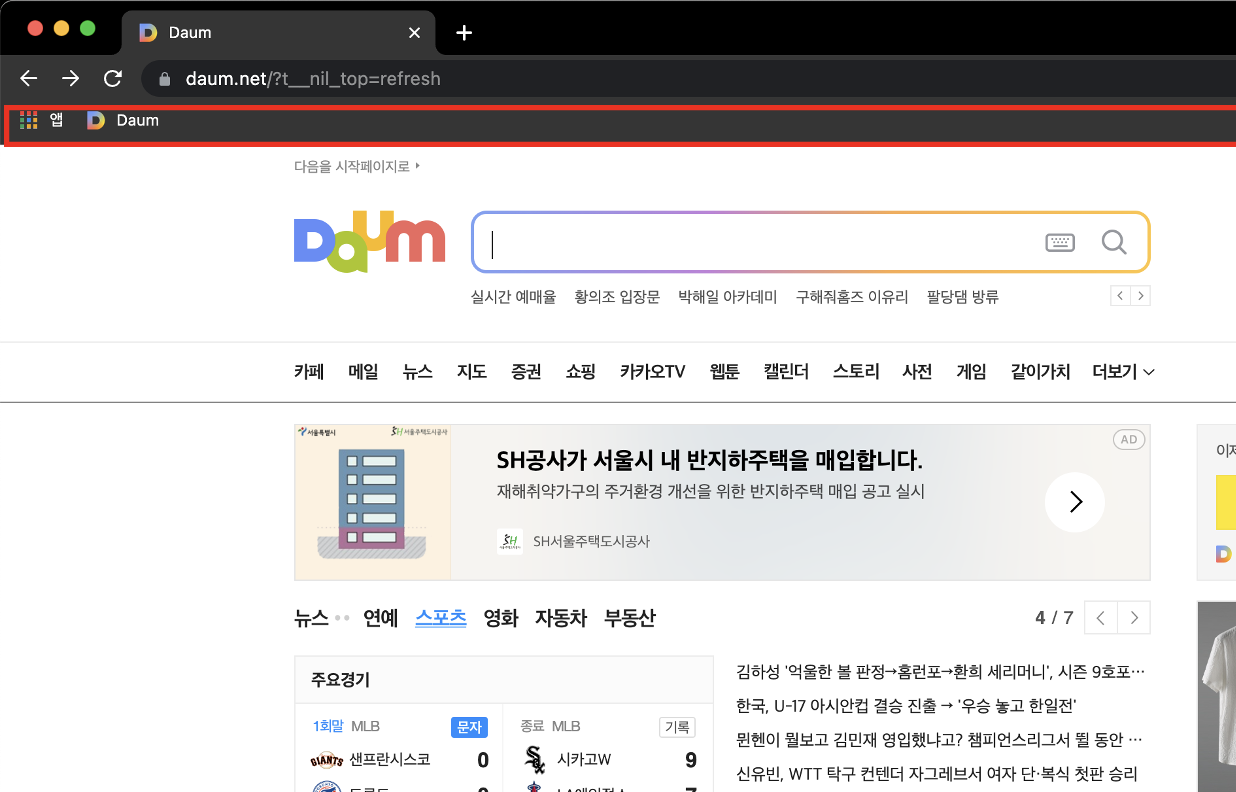Switch to the 부동산 content tab

point(630,618)
